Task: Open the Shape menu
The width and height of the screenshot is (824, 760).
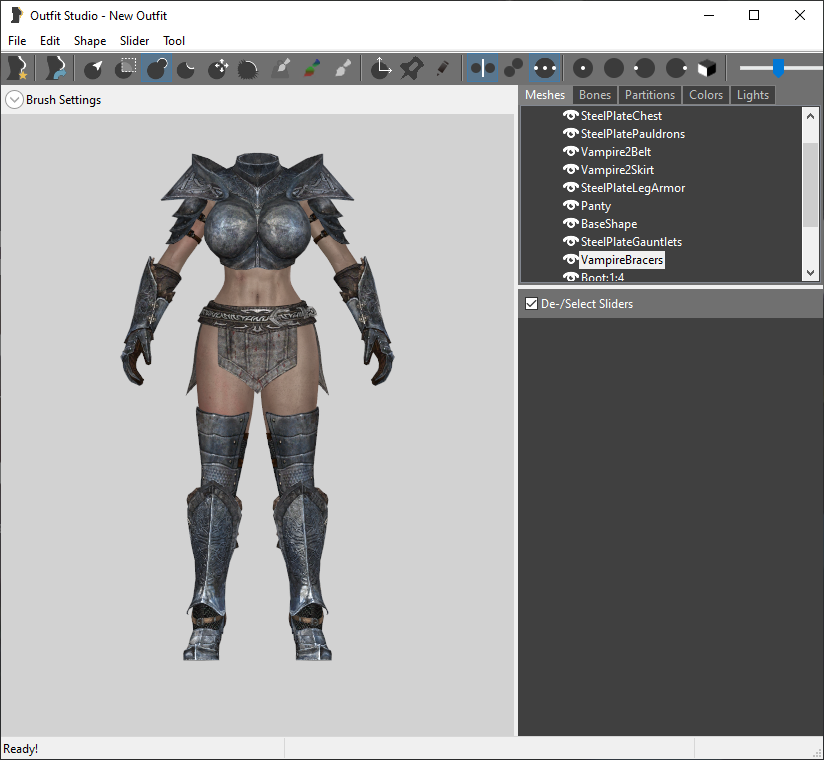Action: pos(90,41)
